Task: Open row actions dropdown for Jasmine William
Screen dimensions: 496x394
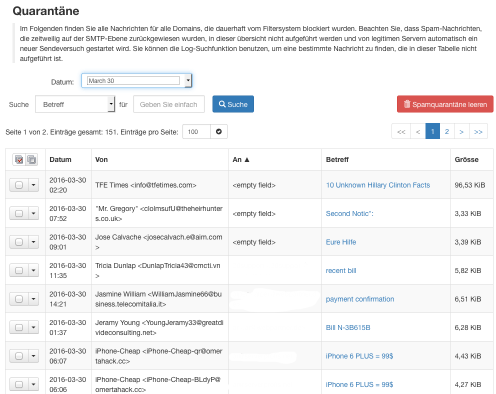Action: pos(33,299)
